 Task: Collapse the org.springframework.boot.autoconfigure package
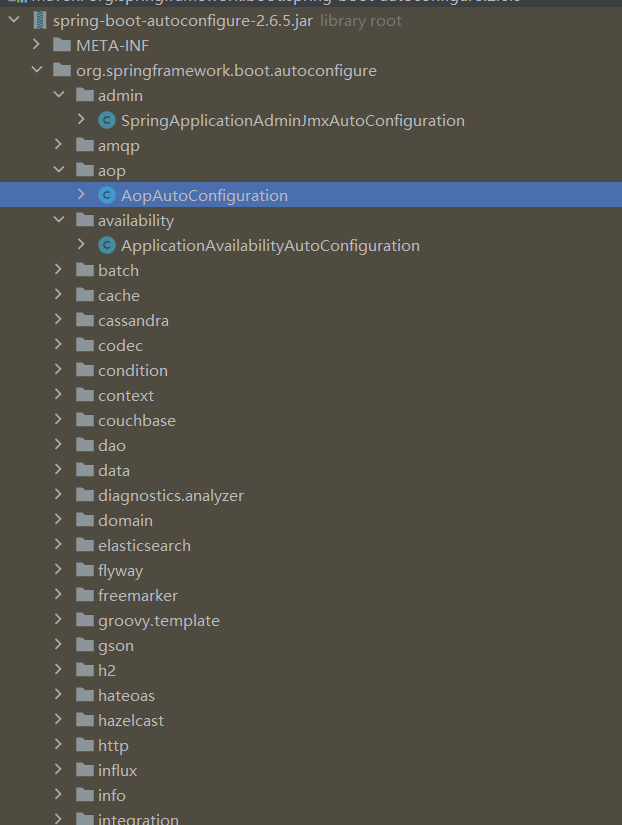click(x=37, y=71)
